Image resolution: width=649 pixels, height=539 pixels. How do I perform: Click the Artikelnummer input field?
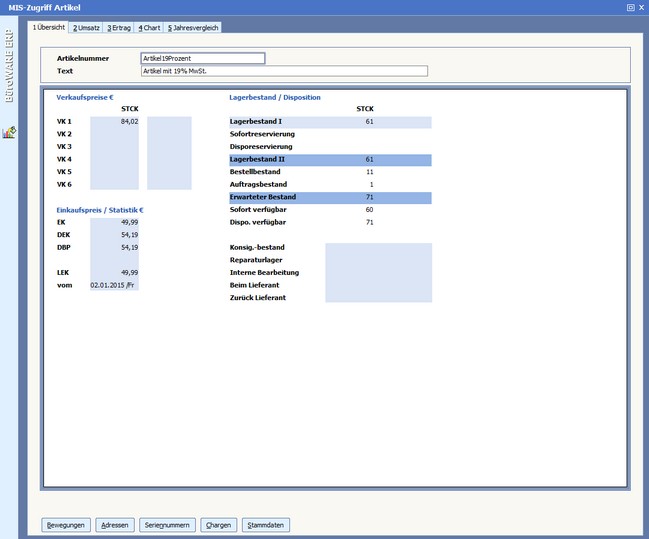coord(202,58)
